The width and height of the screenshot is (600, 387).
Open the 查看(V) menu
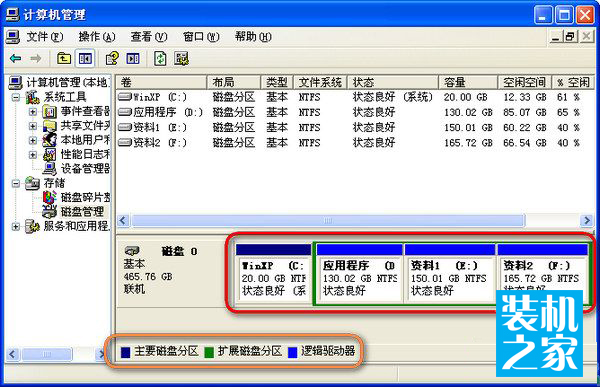click(149, 37)
